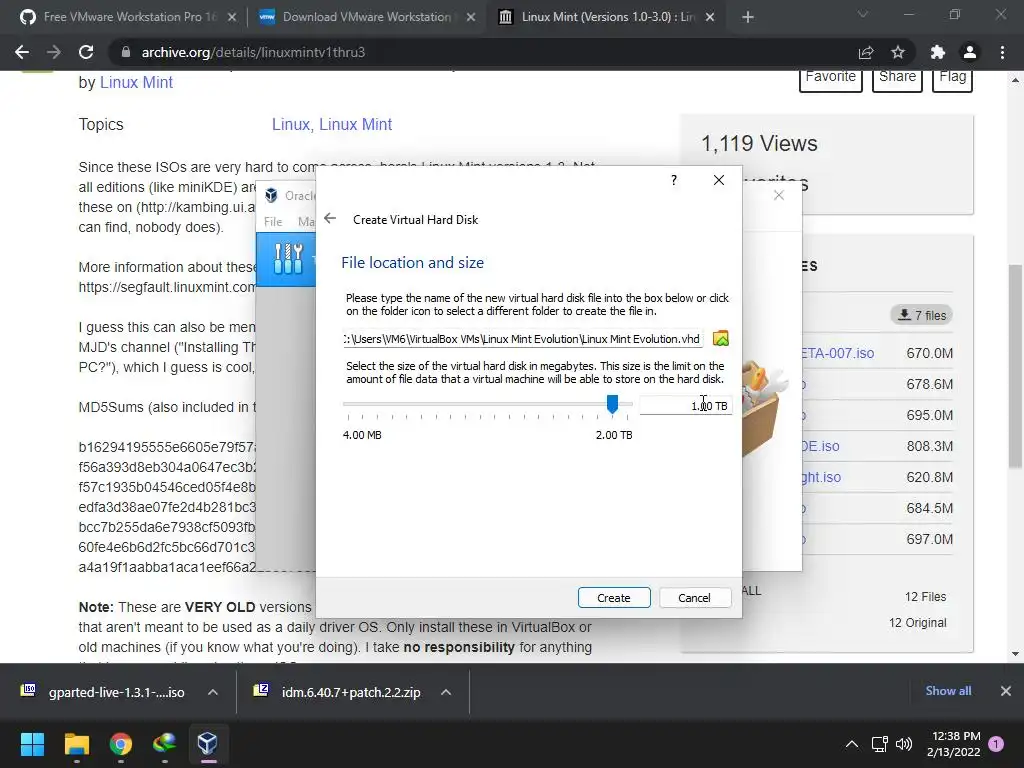1024x768 pixels.
Task: Click the 12 Files text
Action: pos(925,597)
